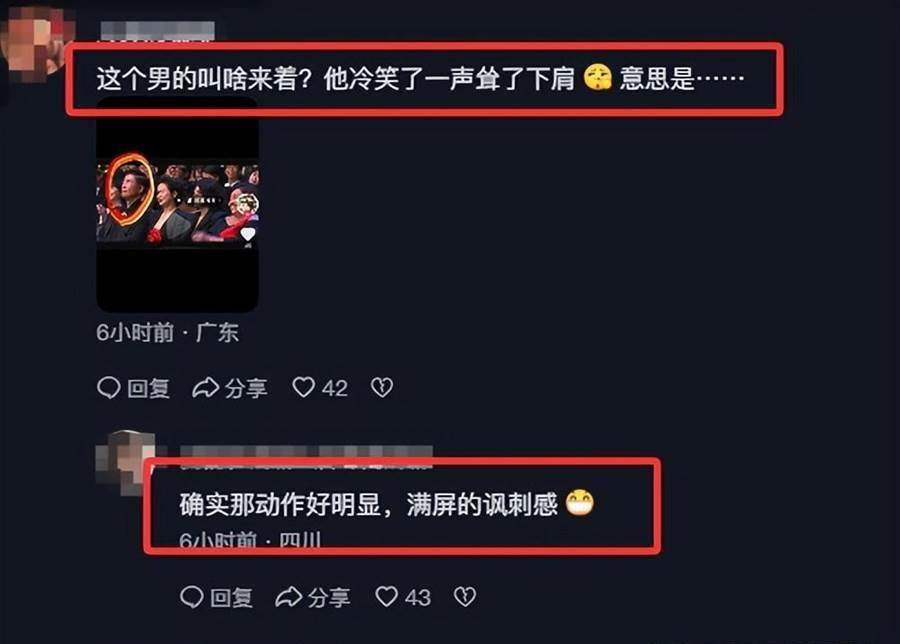Click the first commenter's blurred username

(157, 31)
